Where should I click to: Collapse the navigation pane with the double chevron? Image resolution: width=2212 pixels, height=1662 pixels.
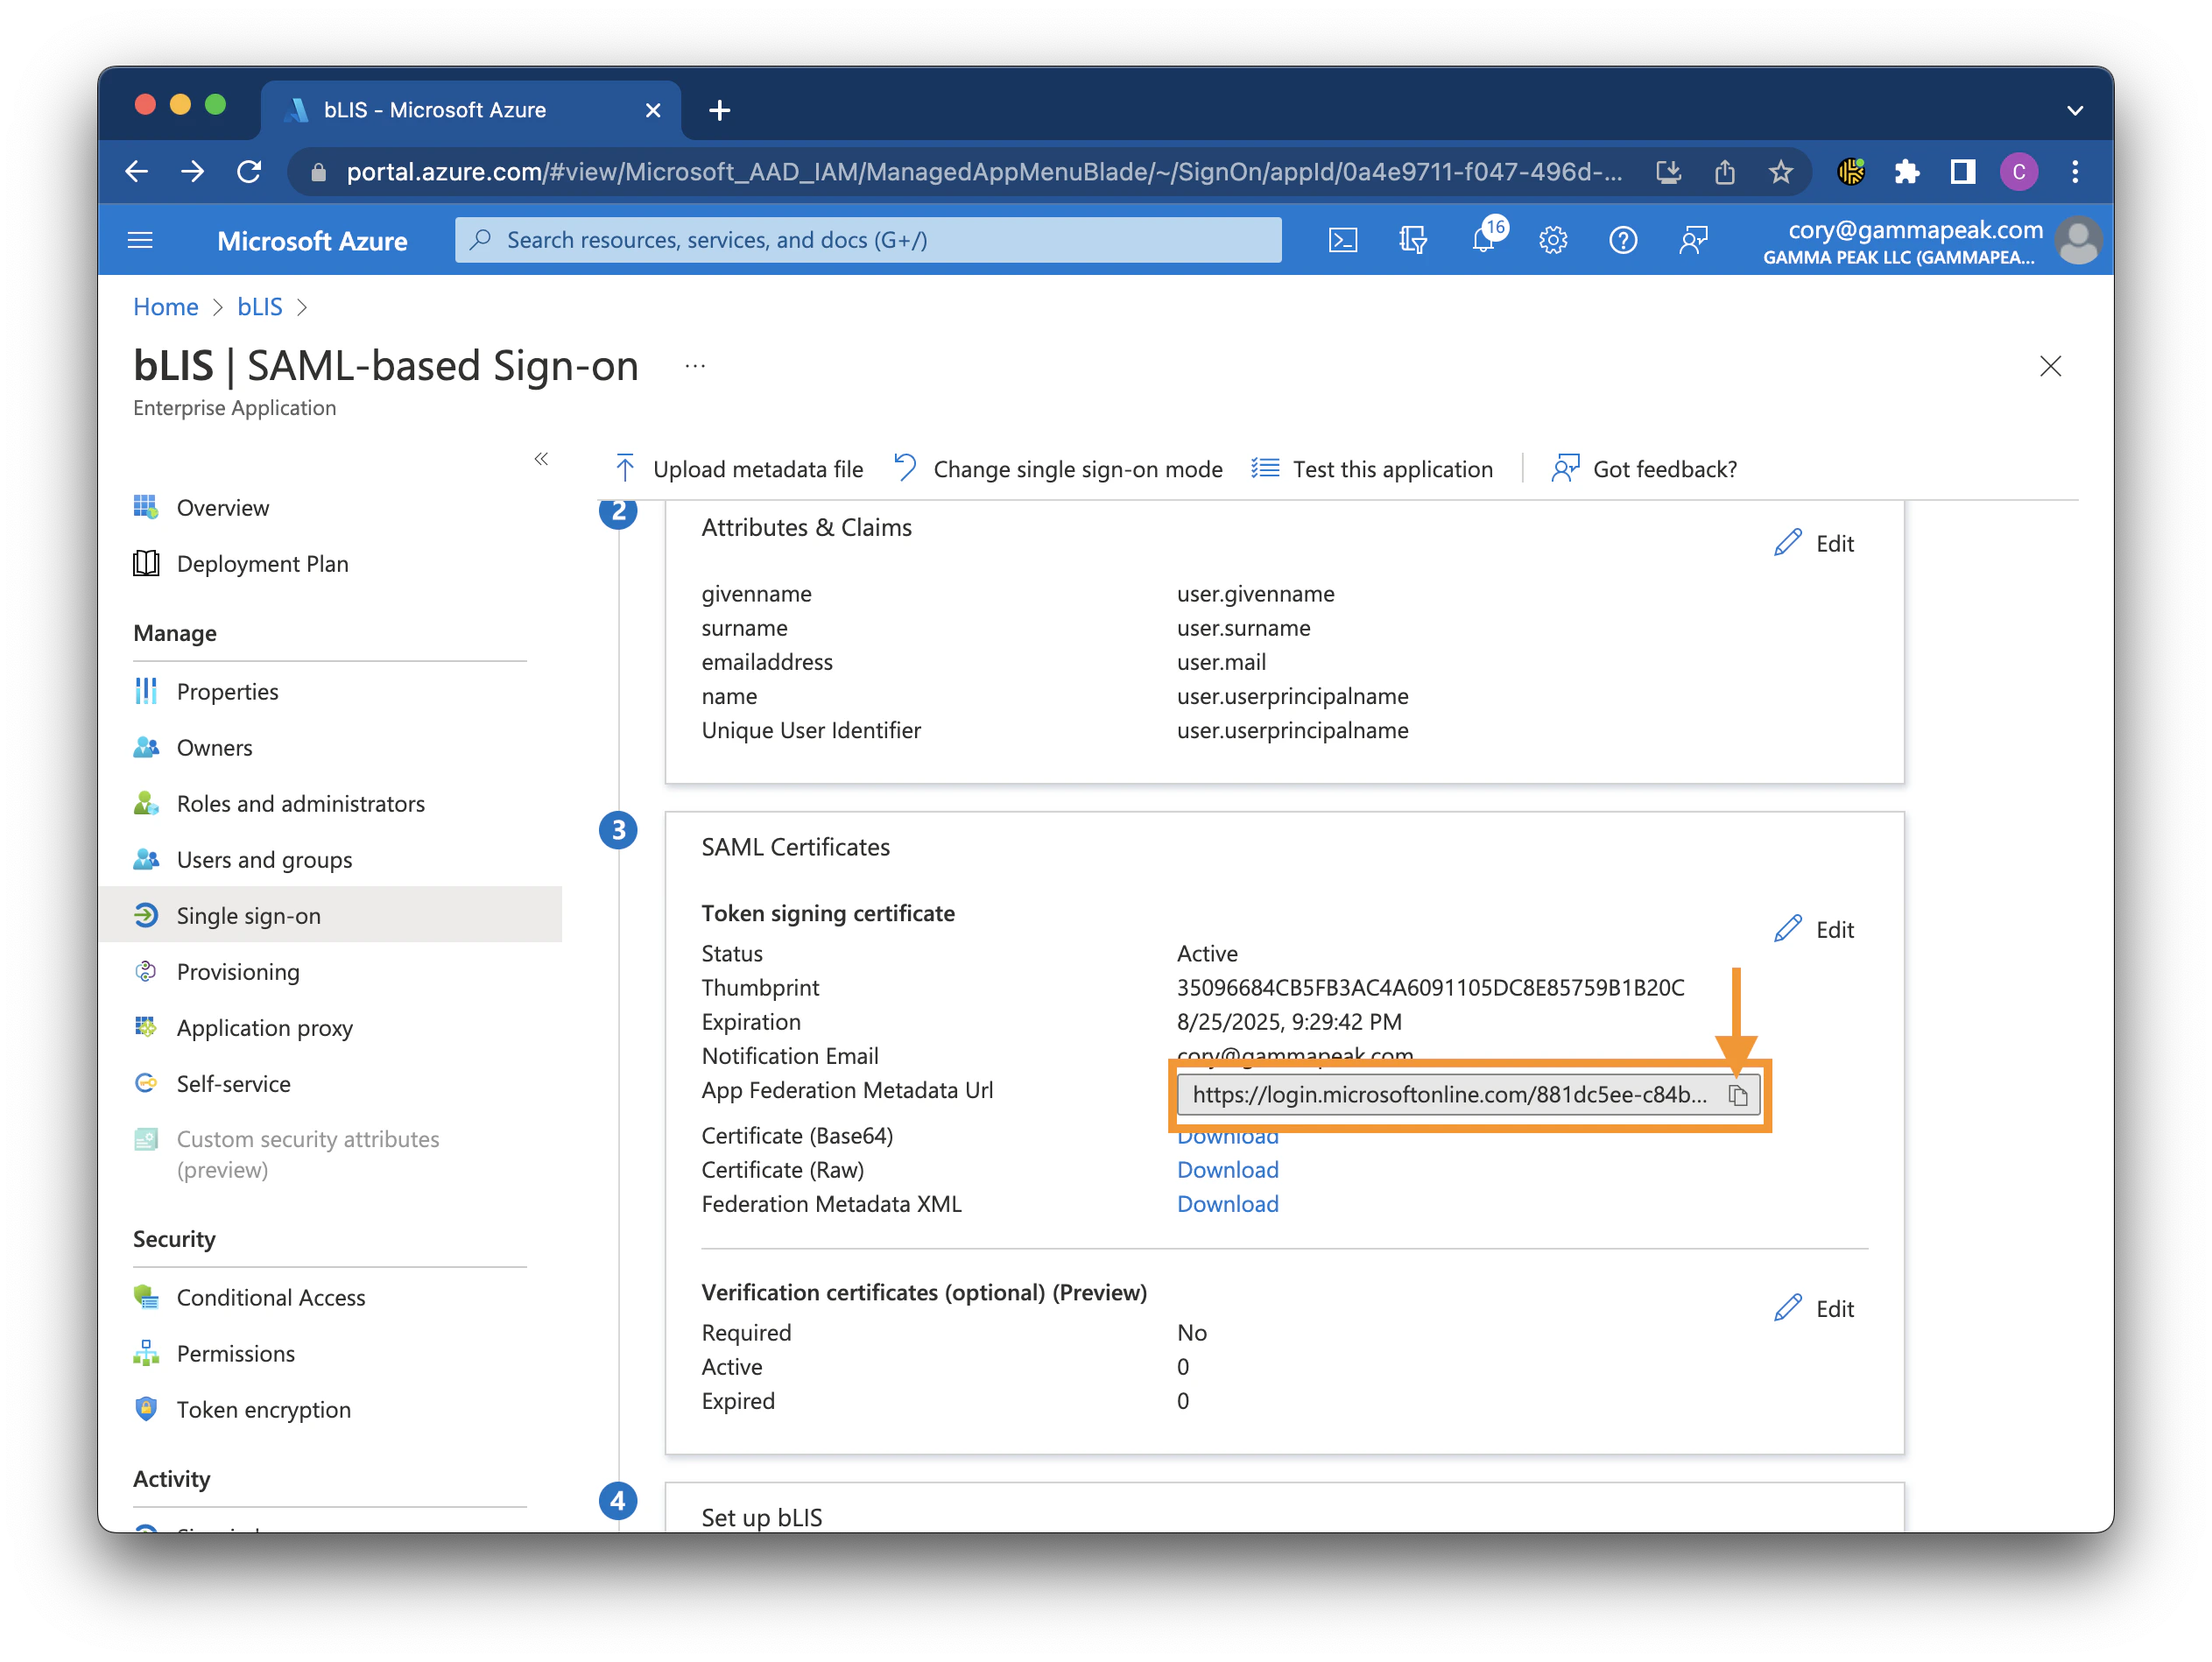pyautogui.click(x=541, y=458)
